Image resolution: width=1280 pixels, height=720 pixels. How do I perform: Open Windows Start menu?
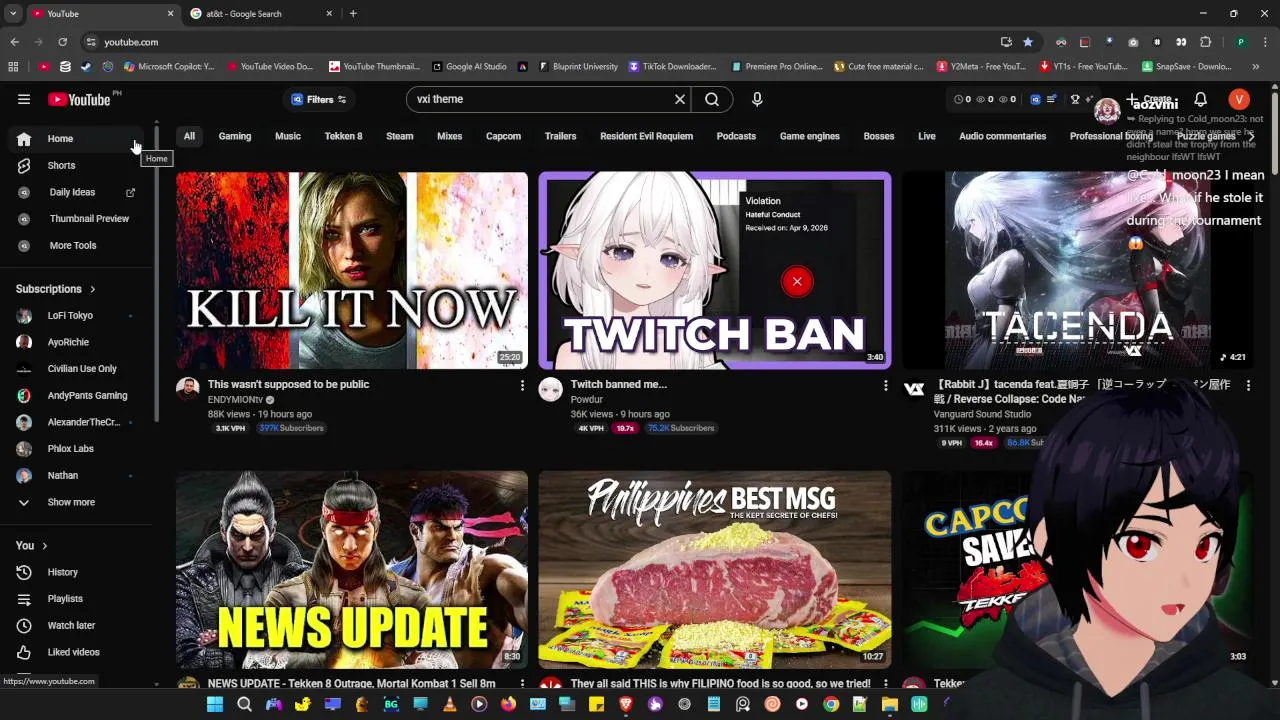[x=215, y=704]
